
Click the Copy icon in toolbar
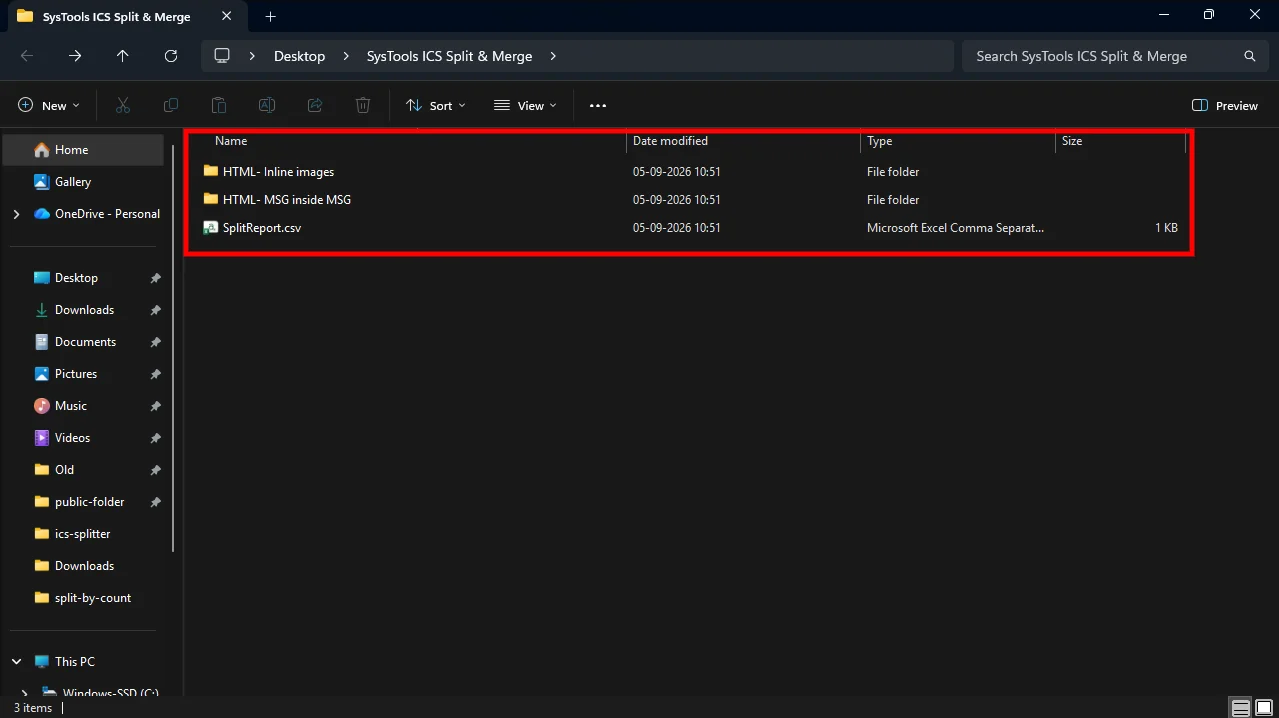coord(171,105)
